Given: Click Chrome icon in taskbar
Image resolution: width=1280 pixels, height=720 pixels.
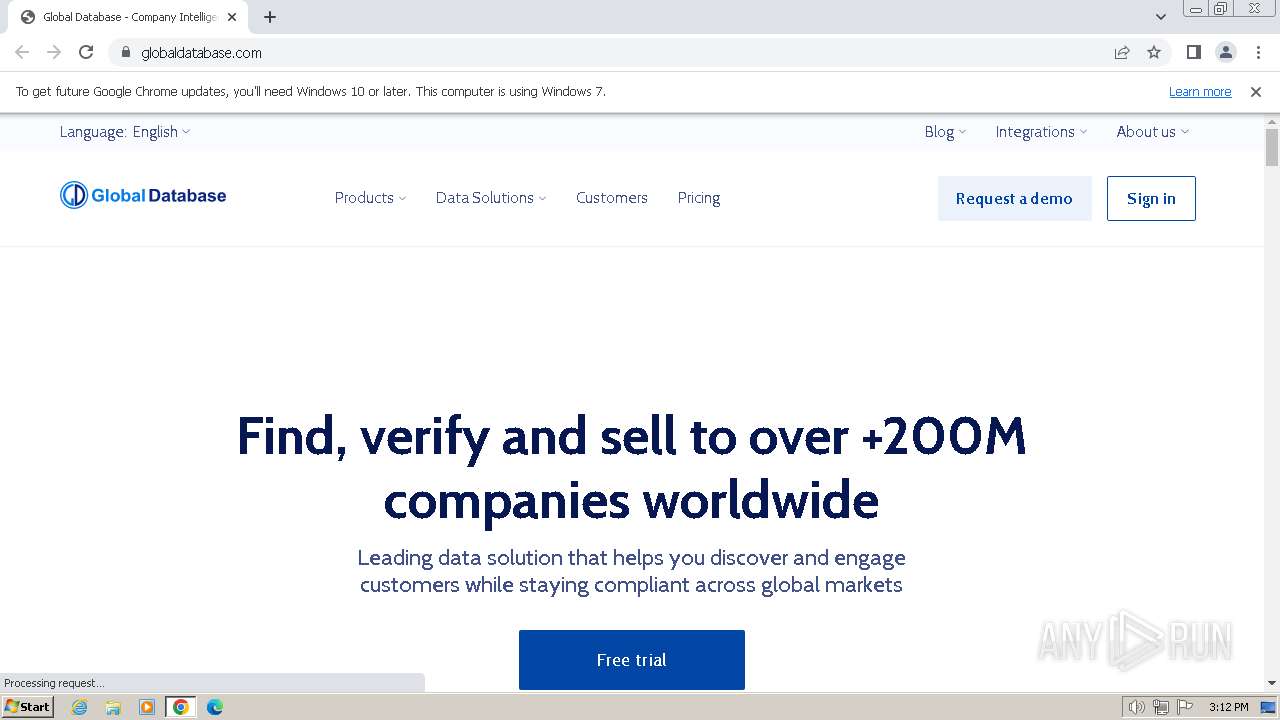Looking at the screenshot, I should point(181,707).
